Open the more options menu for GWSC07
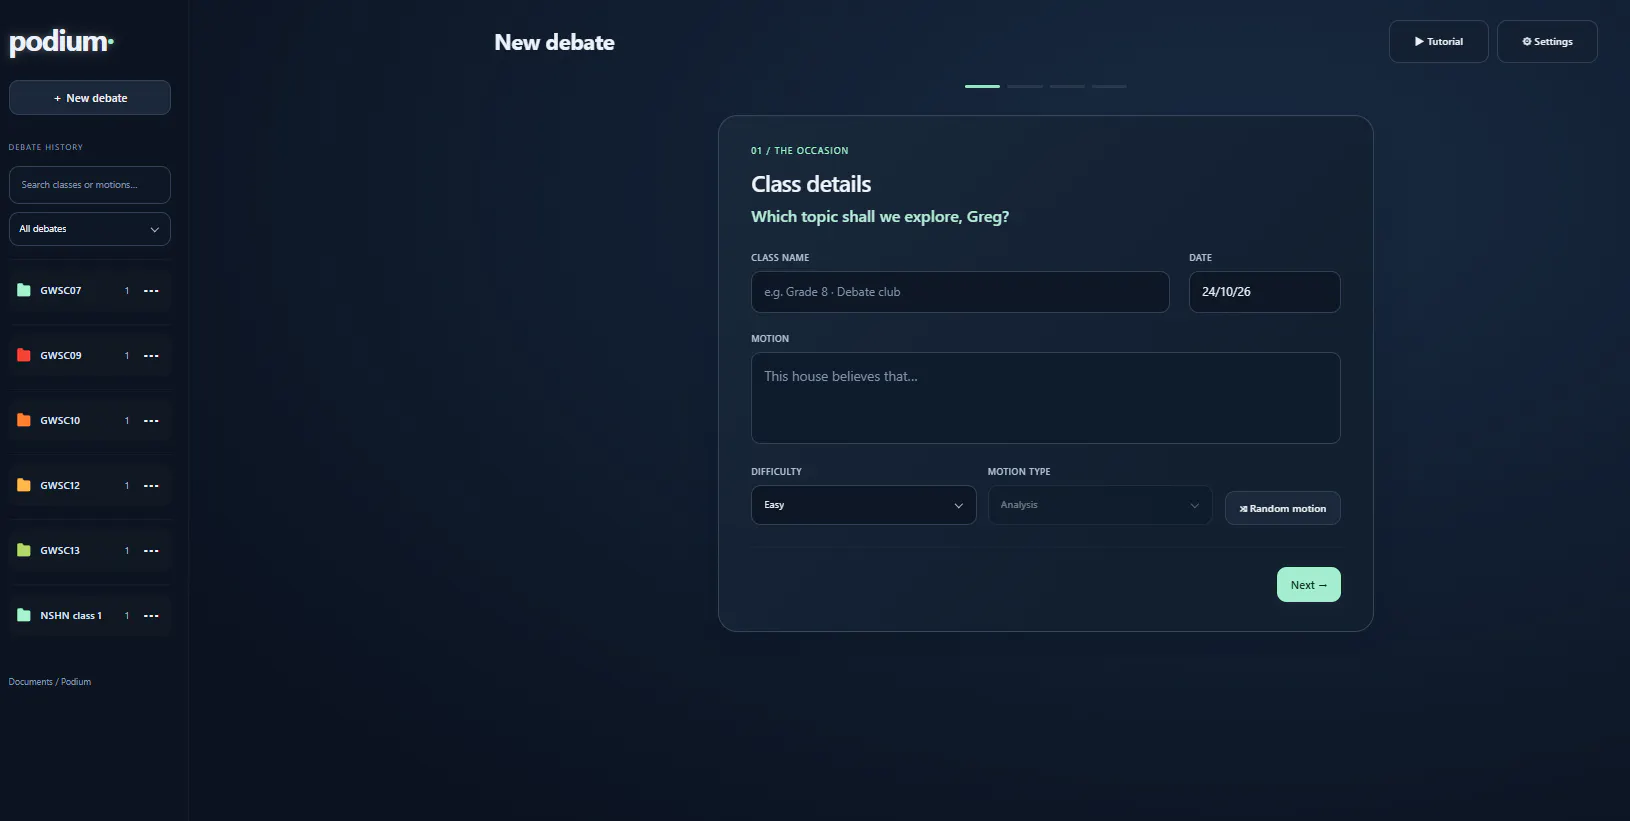The width and height of the screenshot is (1630, 821). tap(151, 291)
